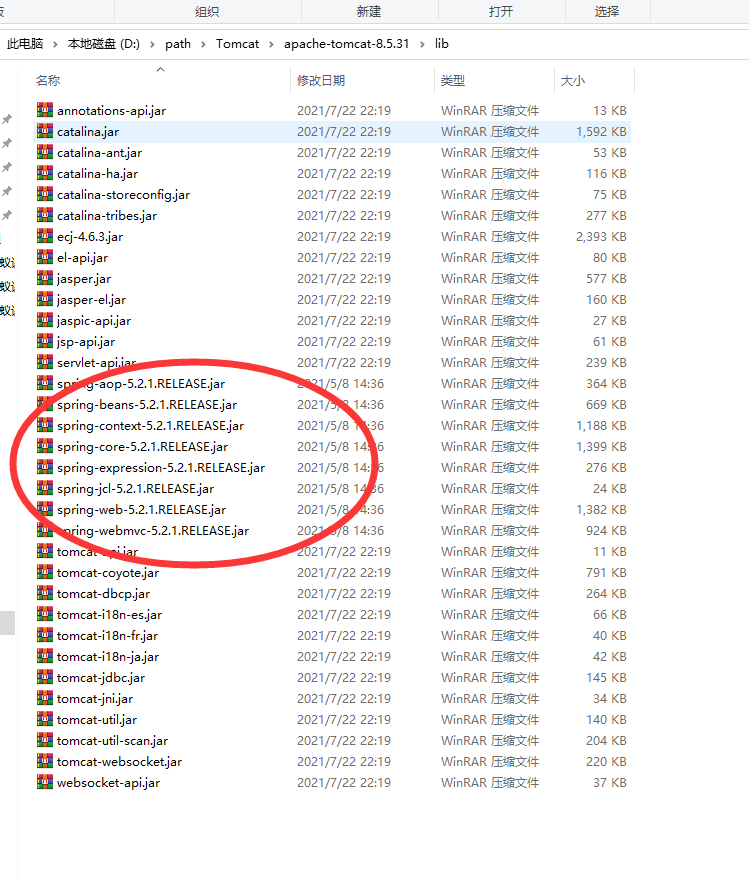Open the path folder breadcrumb
This screenshot has width=749, height=879.
pyautogui.click(x=178, y=44)
